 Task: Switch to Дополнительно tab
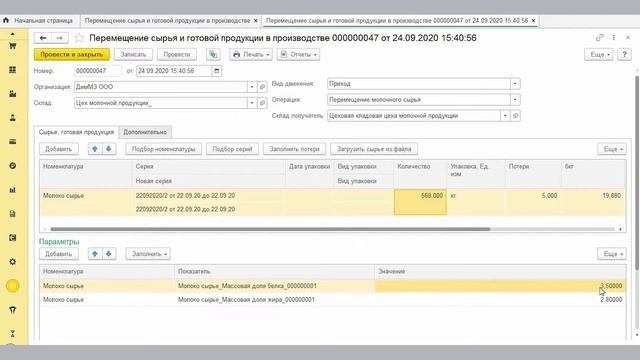click(x=145, y=132)
